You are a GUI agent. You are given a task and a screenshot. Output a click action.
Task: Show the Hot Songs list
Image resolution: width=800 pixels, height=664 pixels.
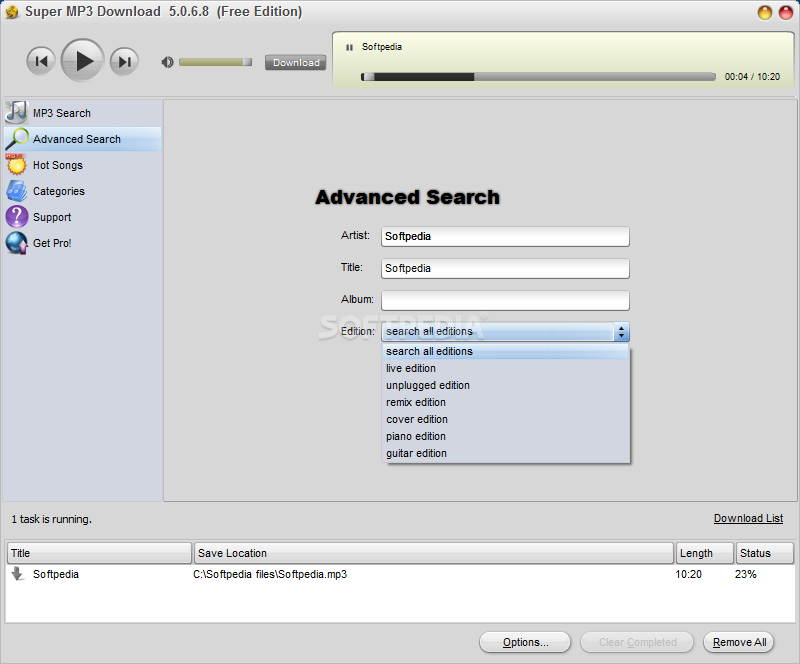[x=83, y=165]
